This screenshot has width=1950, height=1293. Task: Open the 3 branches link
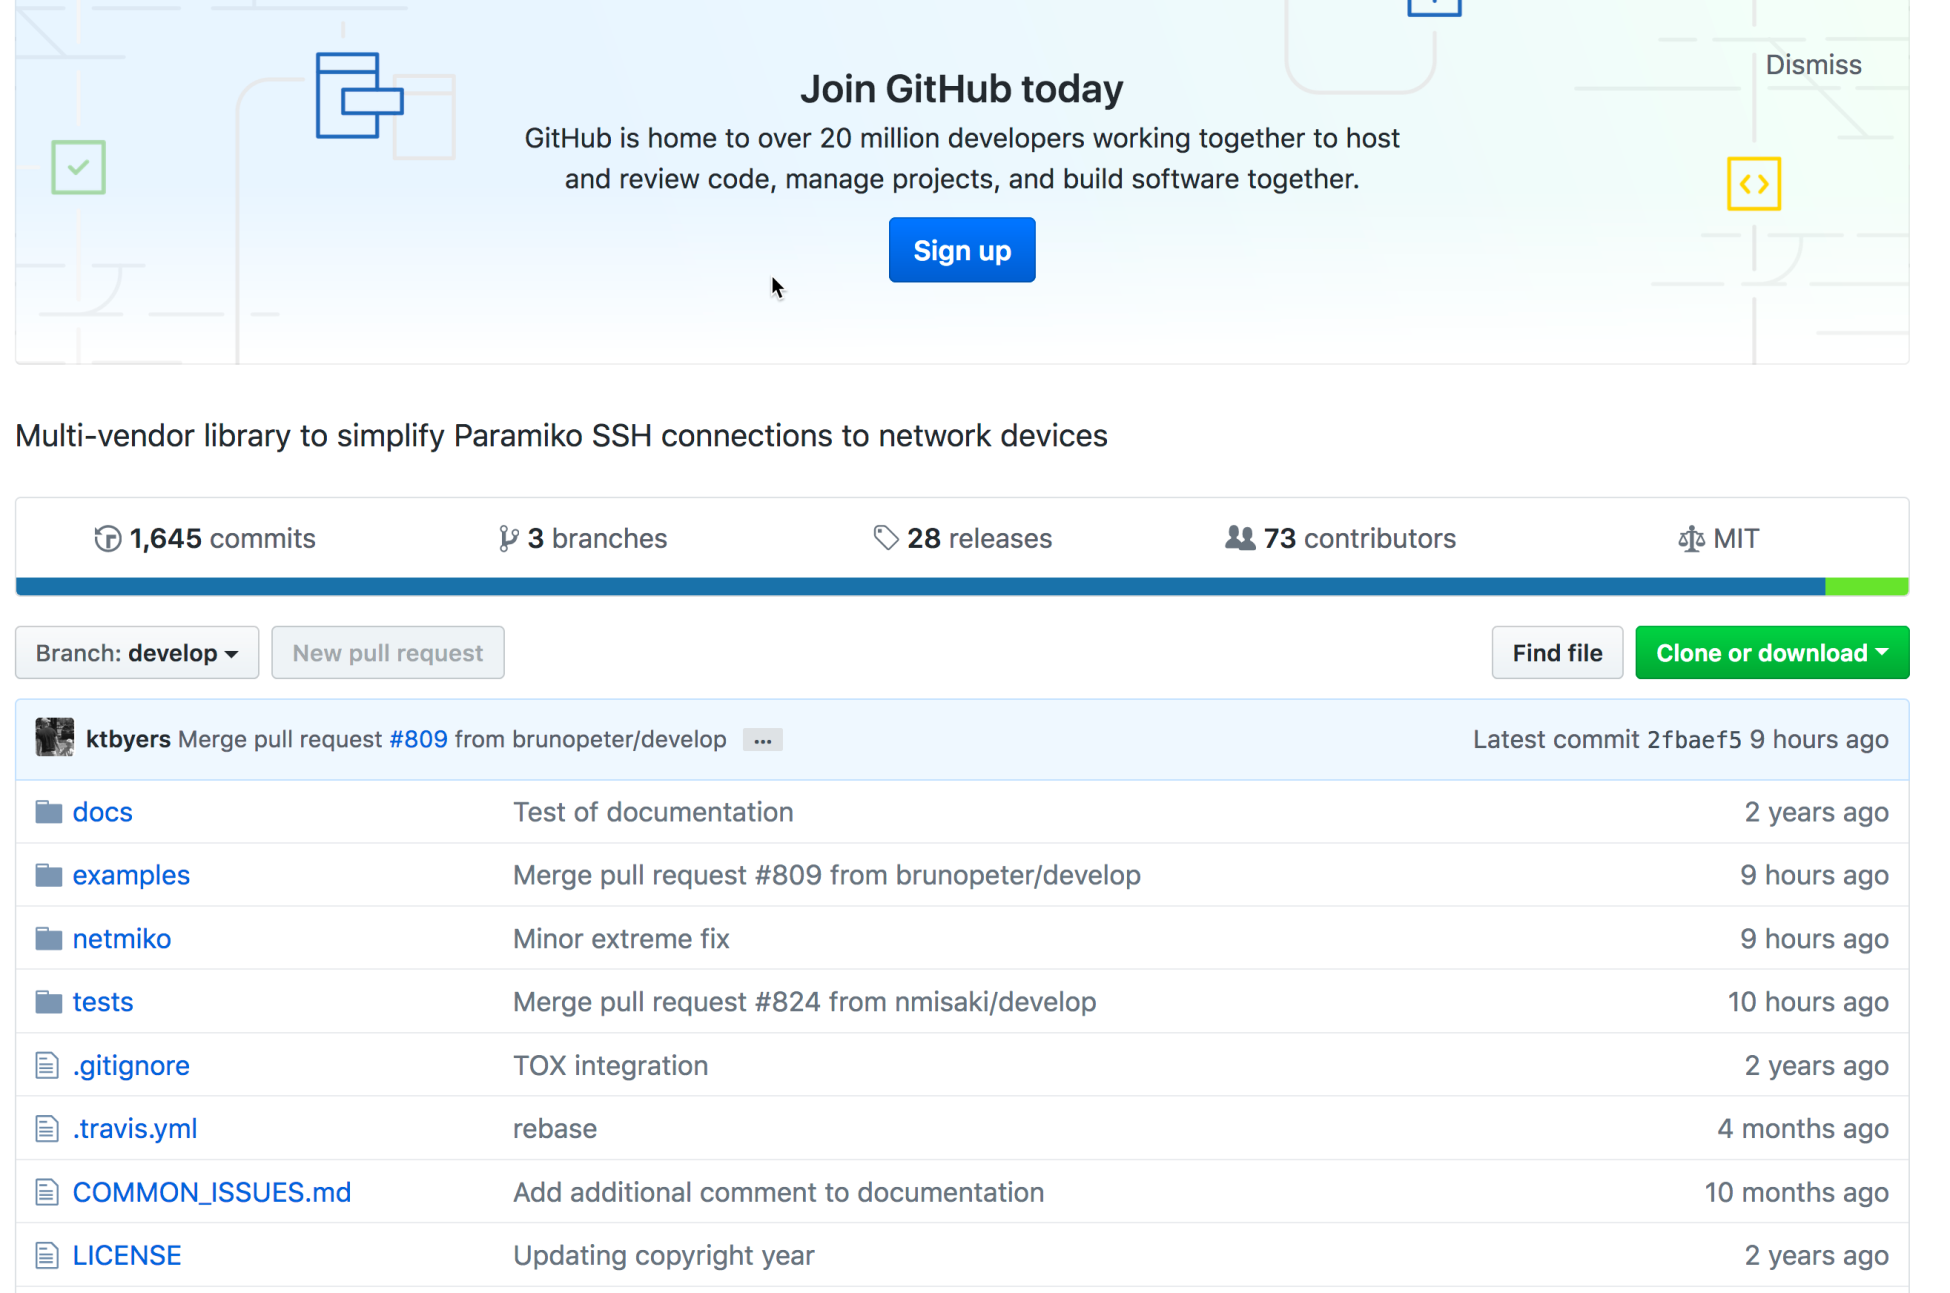583,539
